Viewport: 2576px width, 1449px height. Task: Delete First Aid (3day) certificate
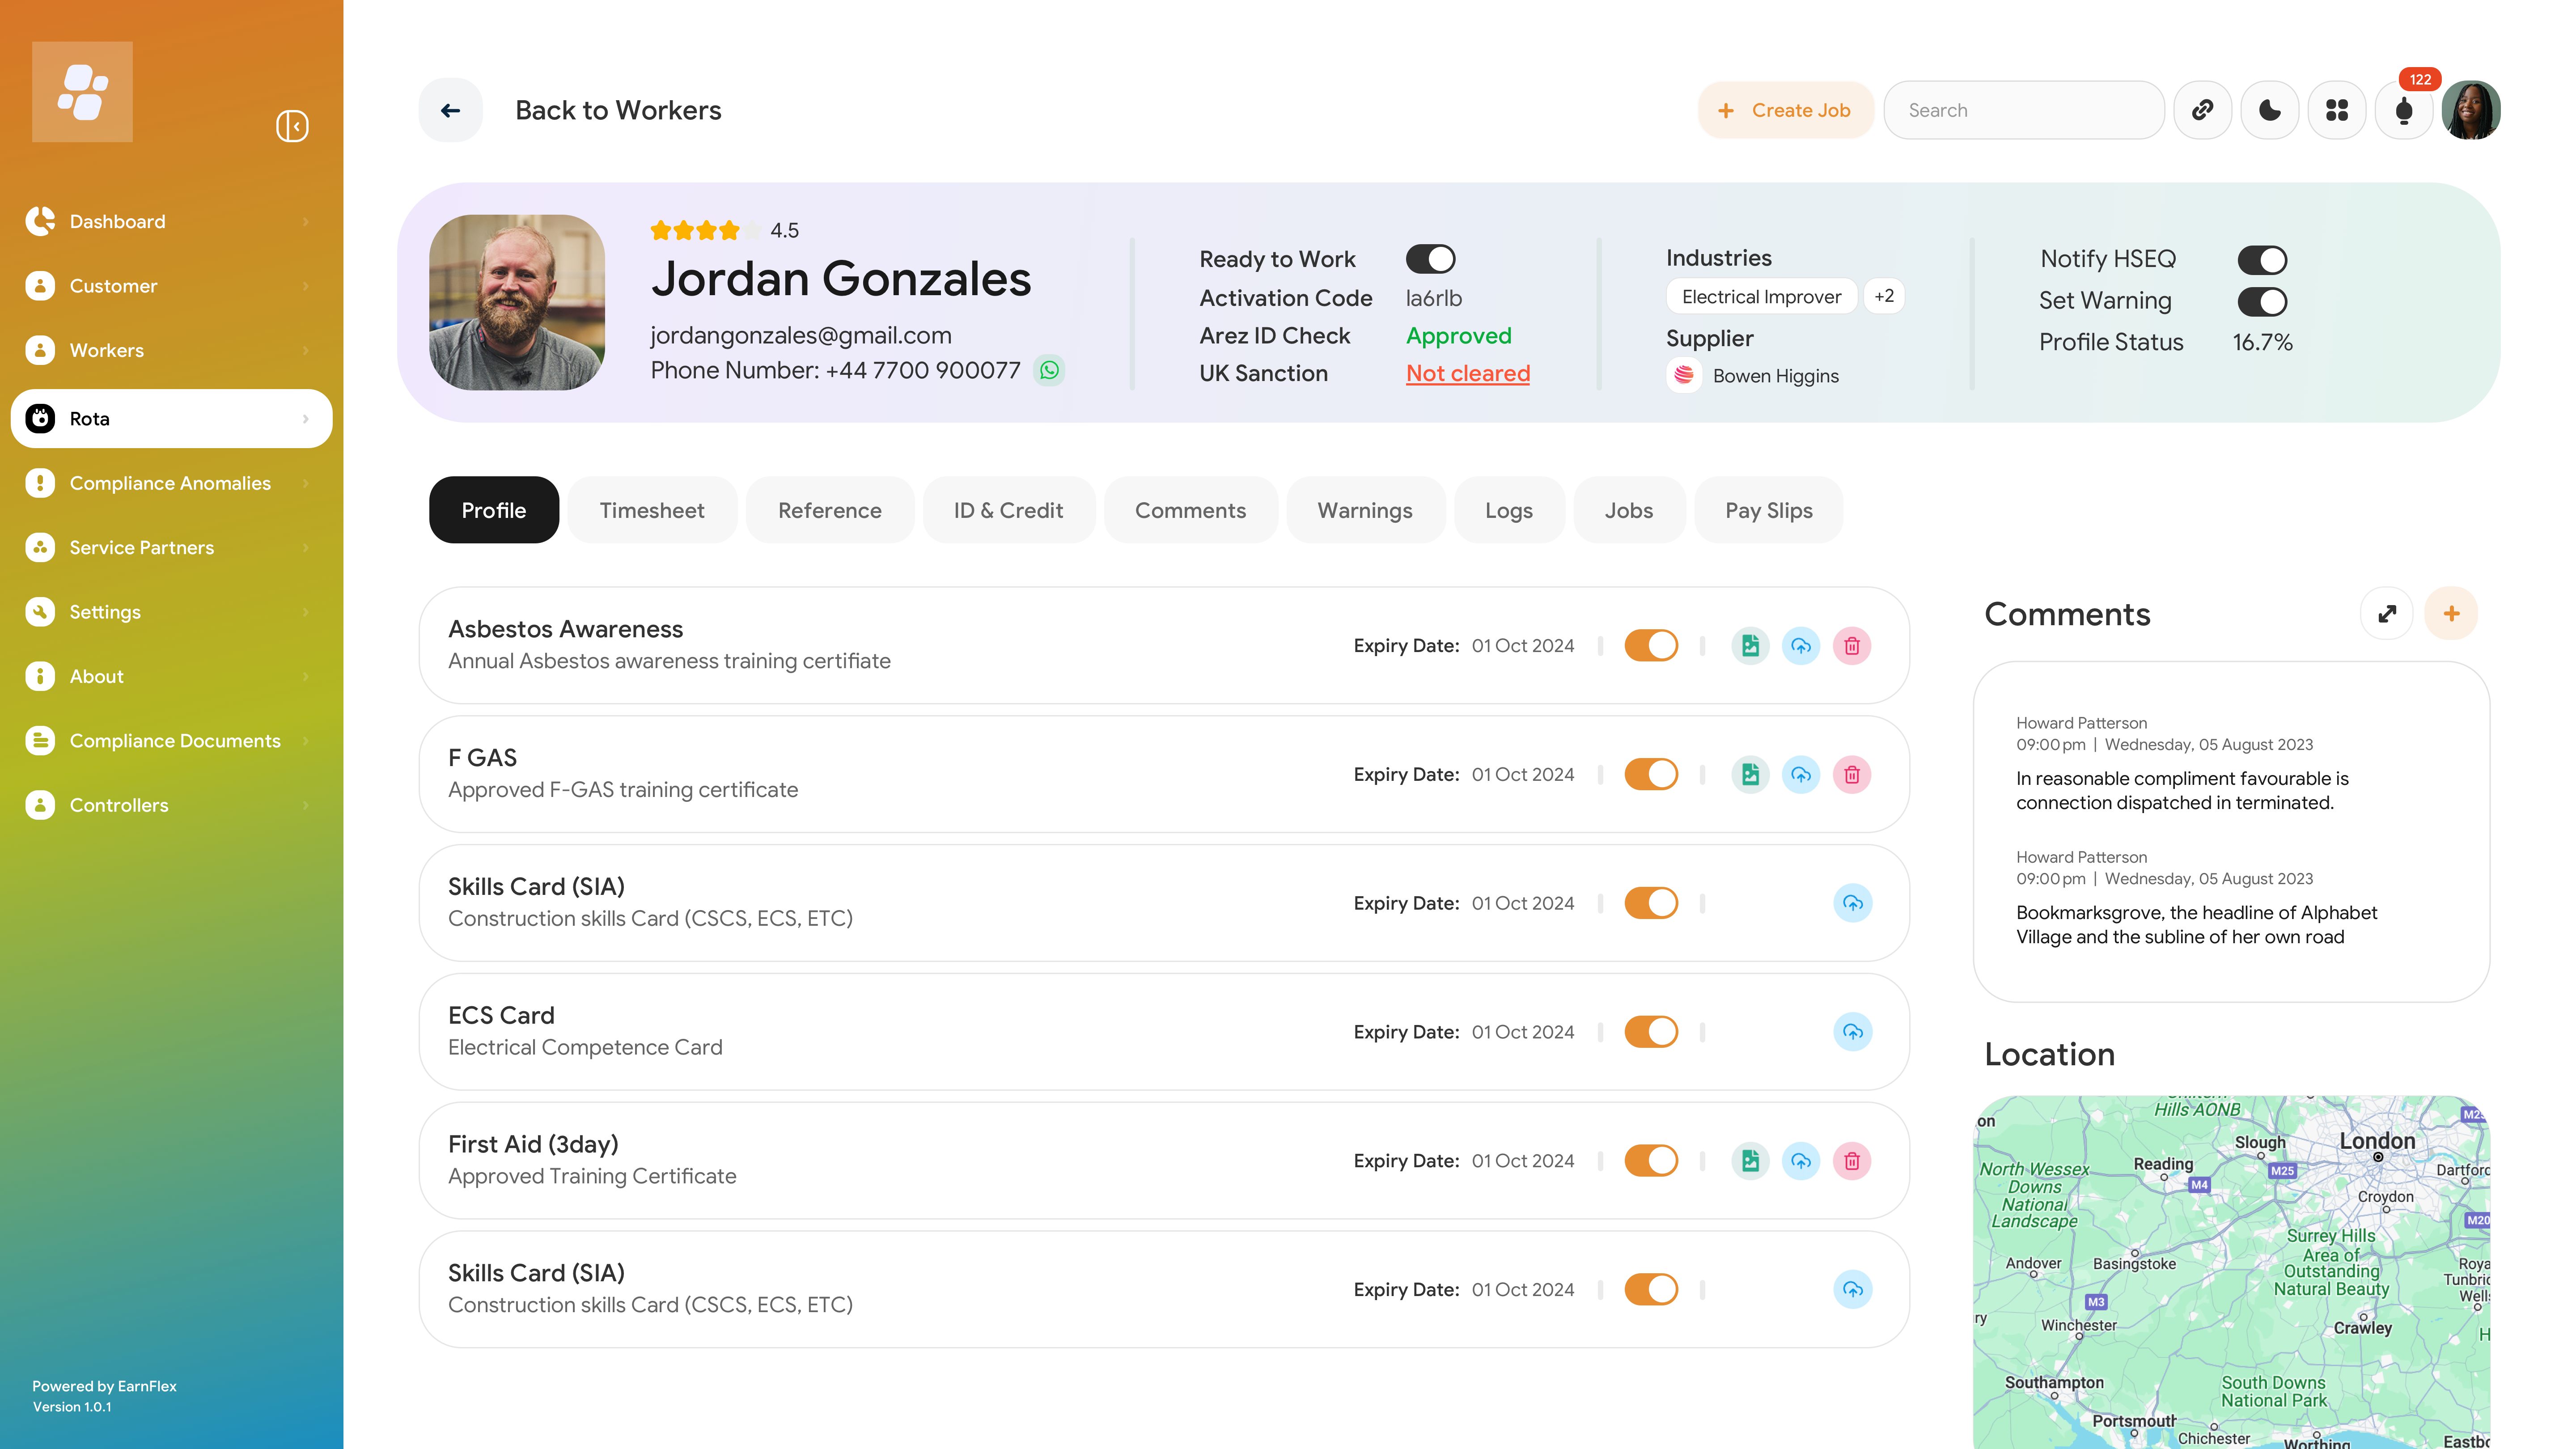pyautogui.click(x=1852, y=1161)
